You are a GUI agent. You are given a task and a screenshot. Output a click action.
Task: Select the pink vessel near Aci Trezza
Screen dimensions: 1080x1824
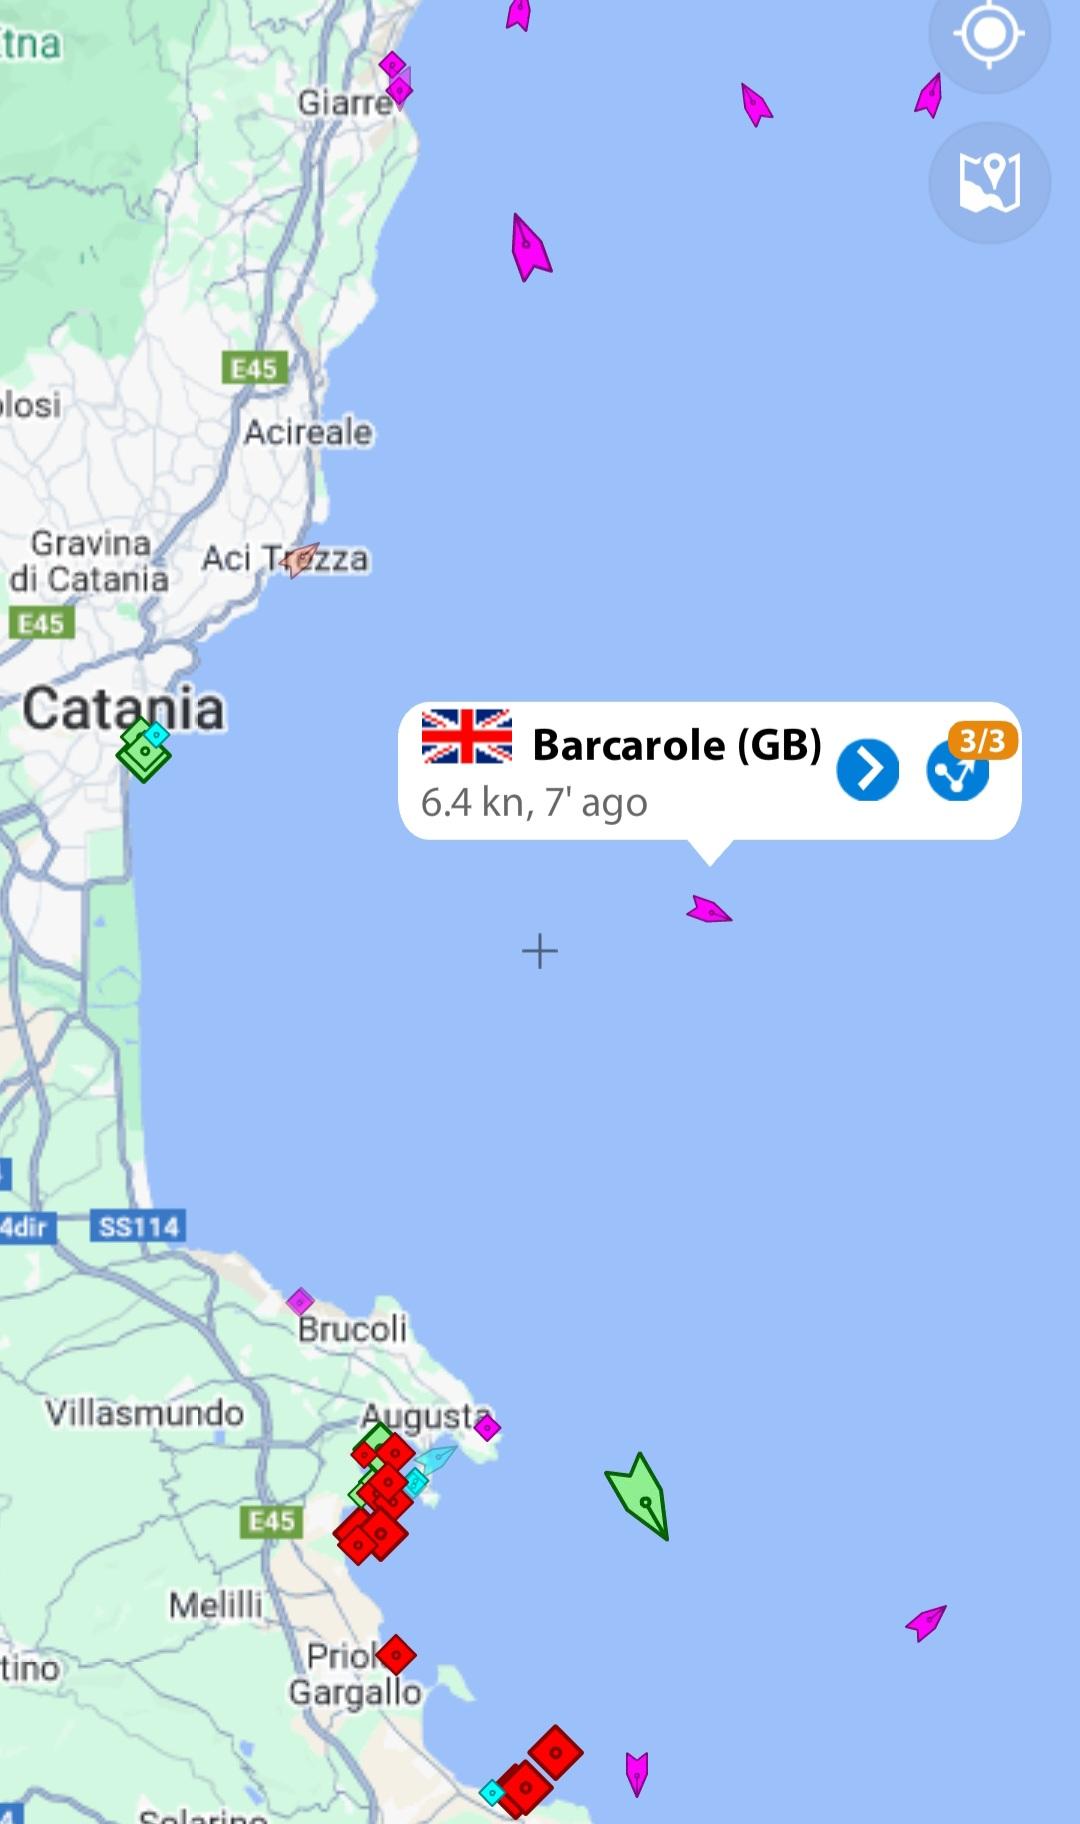300,560
